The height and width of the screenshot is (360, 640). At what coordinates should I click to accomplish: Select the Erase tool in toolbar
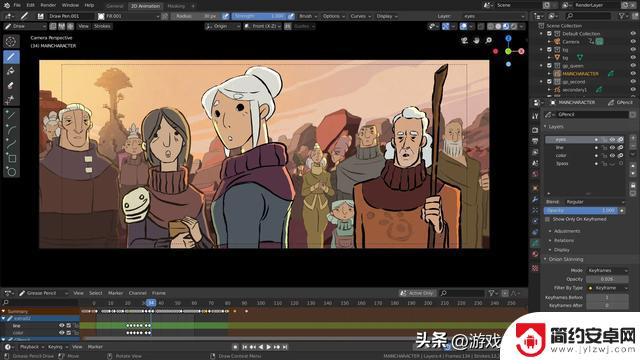coord(11,85)
